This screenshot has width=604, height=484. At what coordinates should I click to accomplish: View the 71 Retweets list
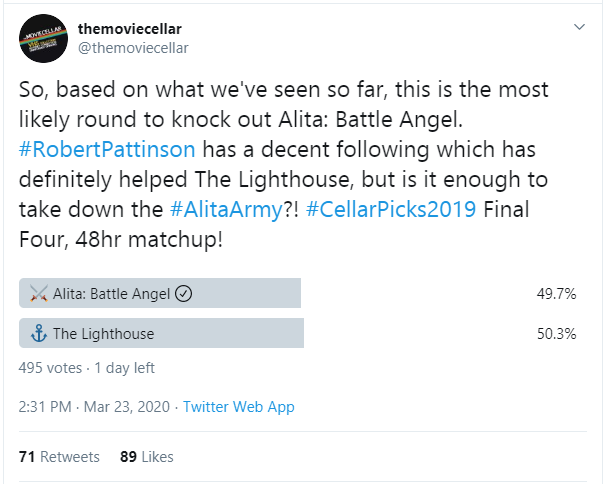pos(59,456)
